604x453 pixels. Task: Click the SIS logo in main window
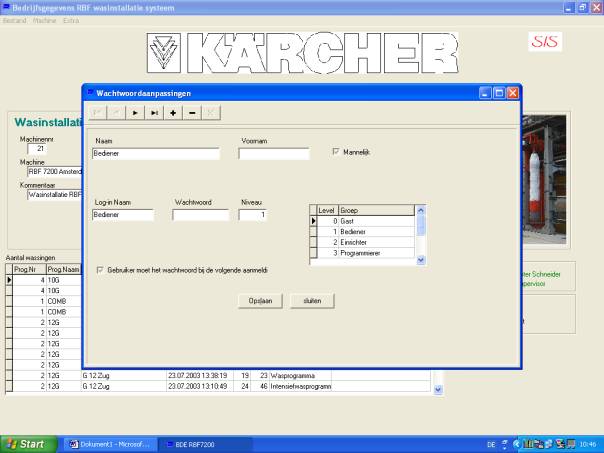(545, 42)
